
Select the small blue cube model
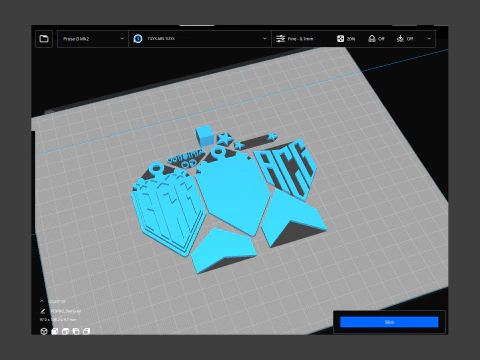click(x=204, y=135)
